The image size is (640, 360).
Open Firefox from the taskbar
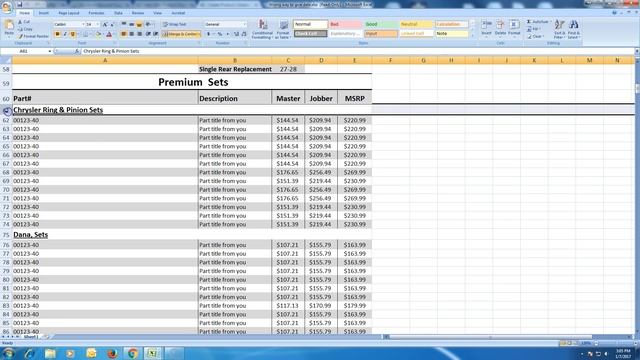point(112,353)
